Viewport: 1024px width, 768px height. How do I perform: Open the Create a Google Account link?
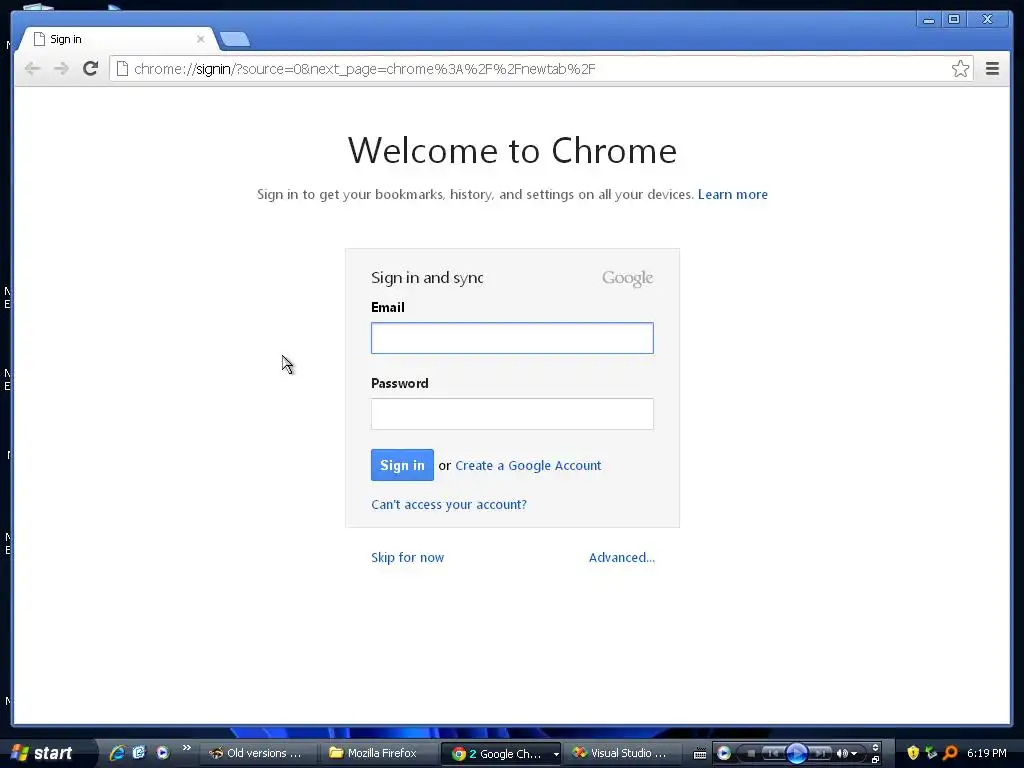pos(528,466)
